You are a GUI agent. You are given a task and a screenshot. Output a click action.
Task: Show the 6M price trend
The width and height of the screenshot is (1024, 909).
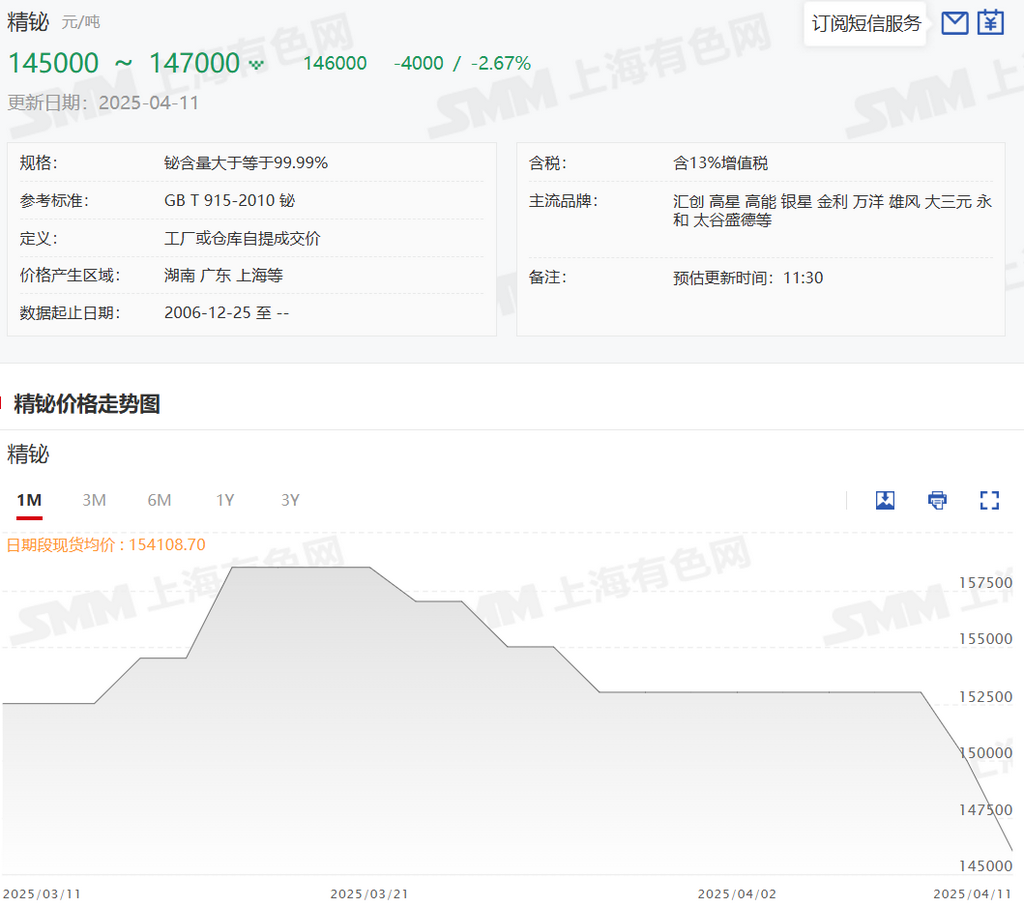point(159,500)
